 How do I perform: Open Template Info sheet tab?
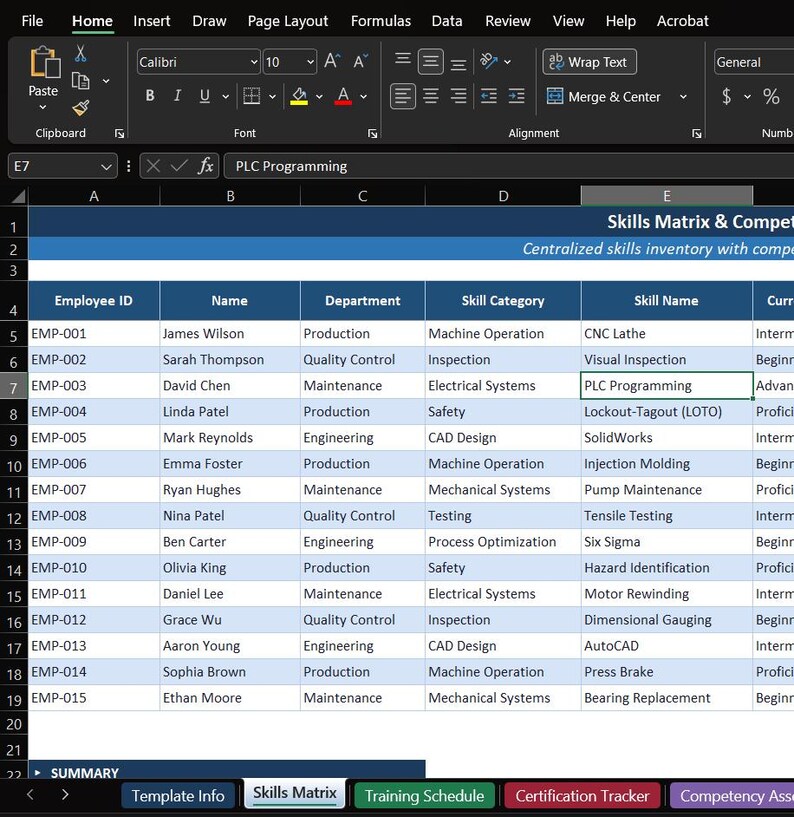pos(178,796)
